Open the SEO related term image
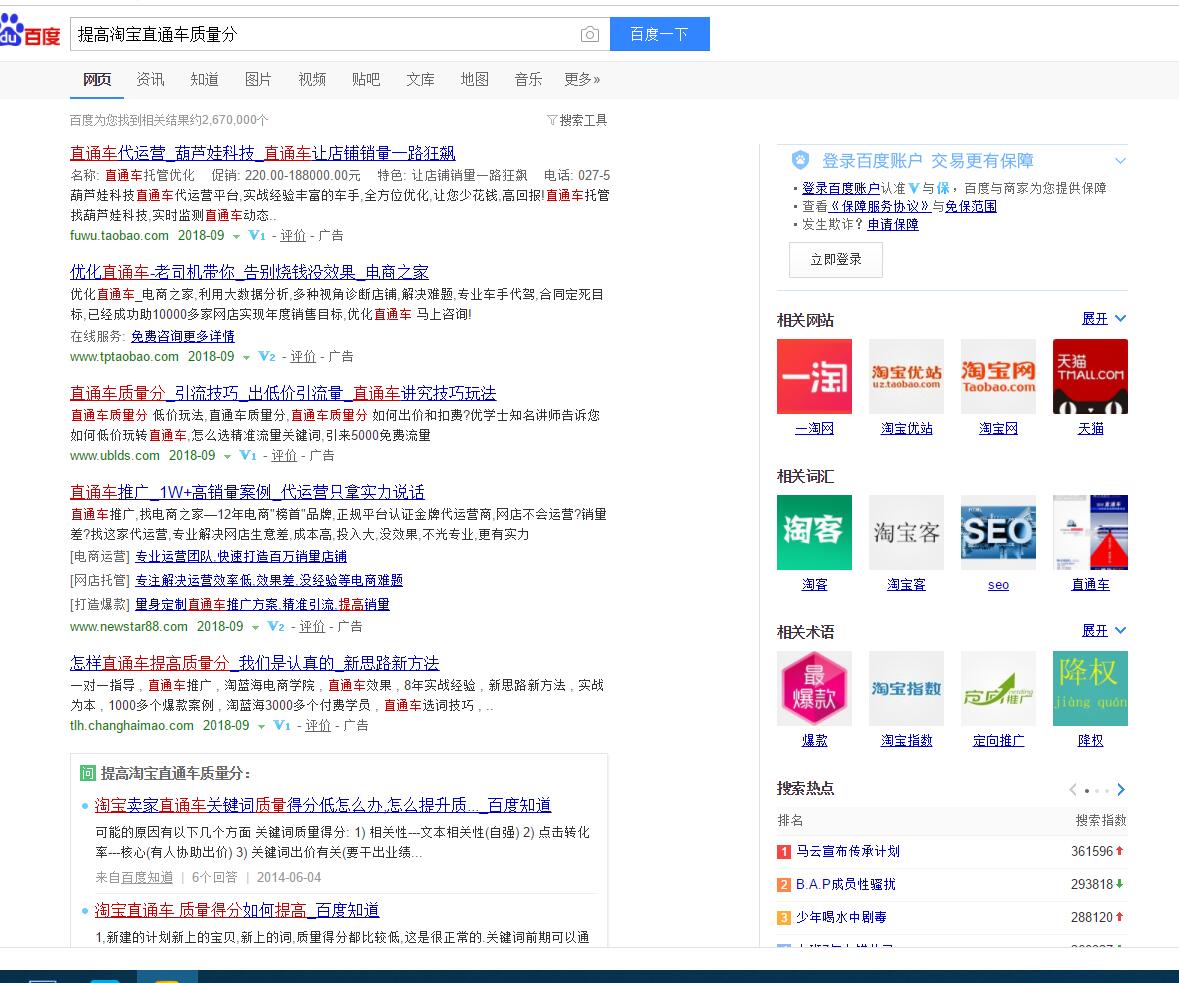1179x983 pixels. click(x=999, y=532)
